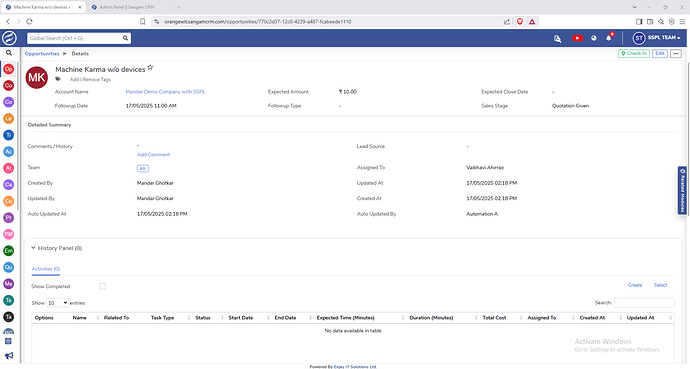The height and width of the screenshot is (369, 690).
Task: Open the YouTube video help icon
Action: click(x=577, y=38)
